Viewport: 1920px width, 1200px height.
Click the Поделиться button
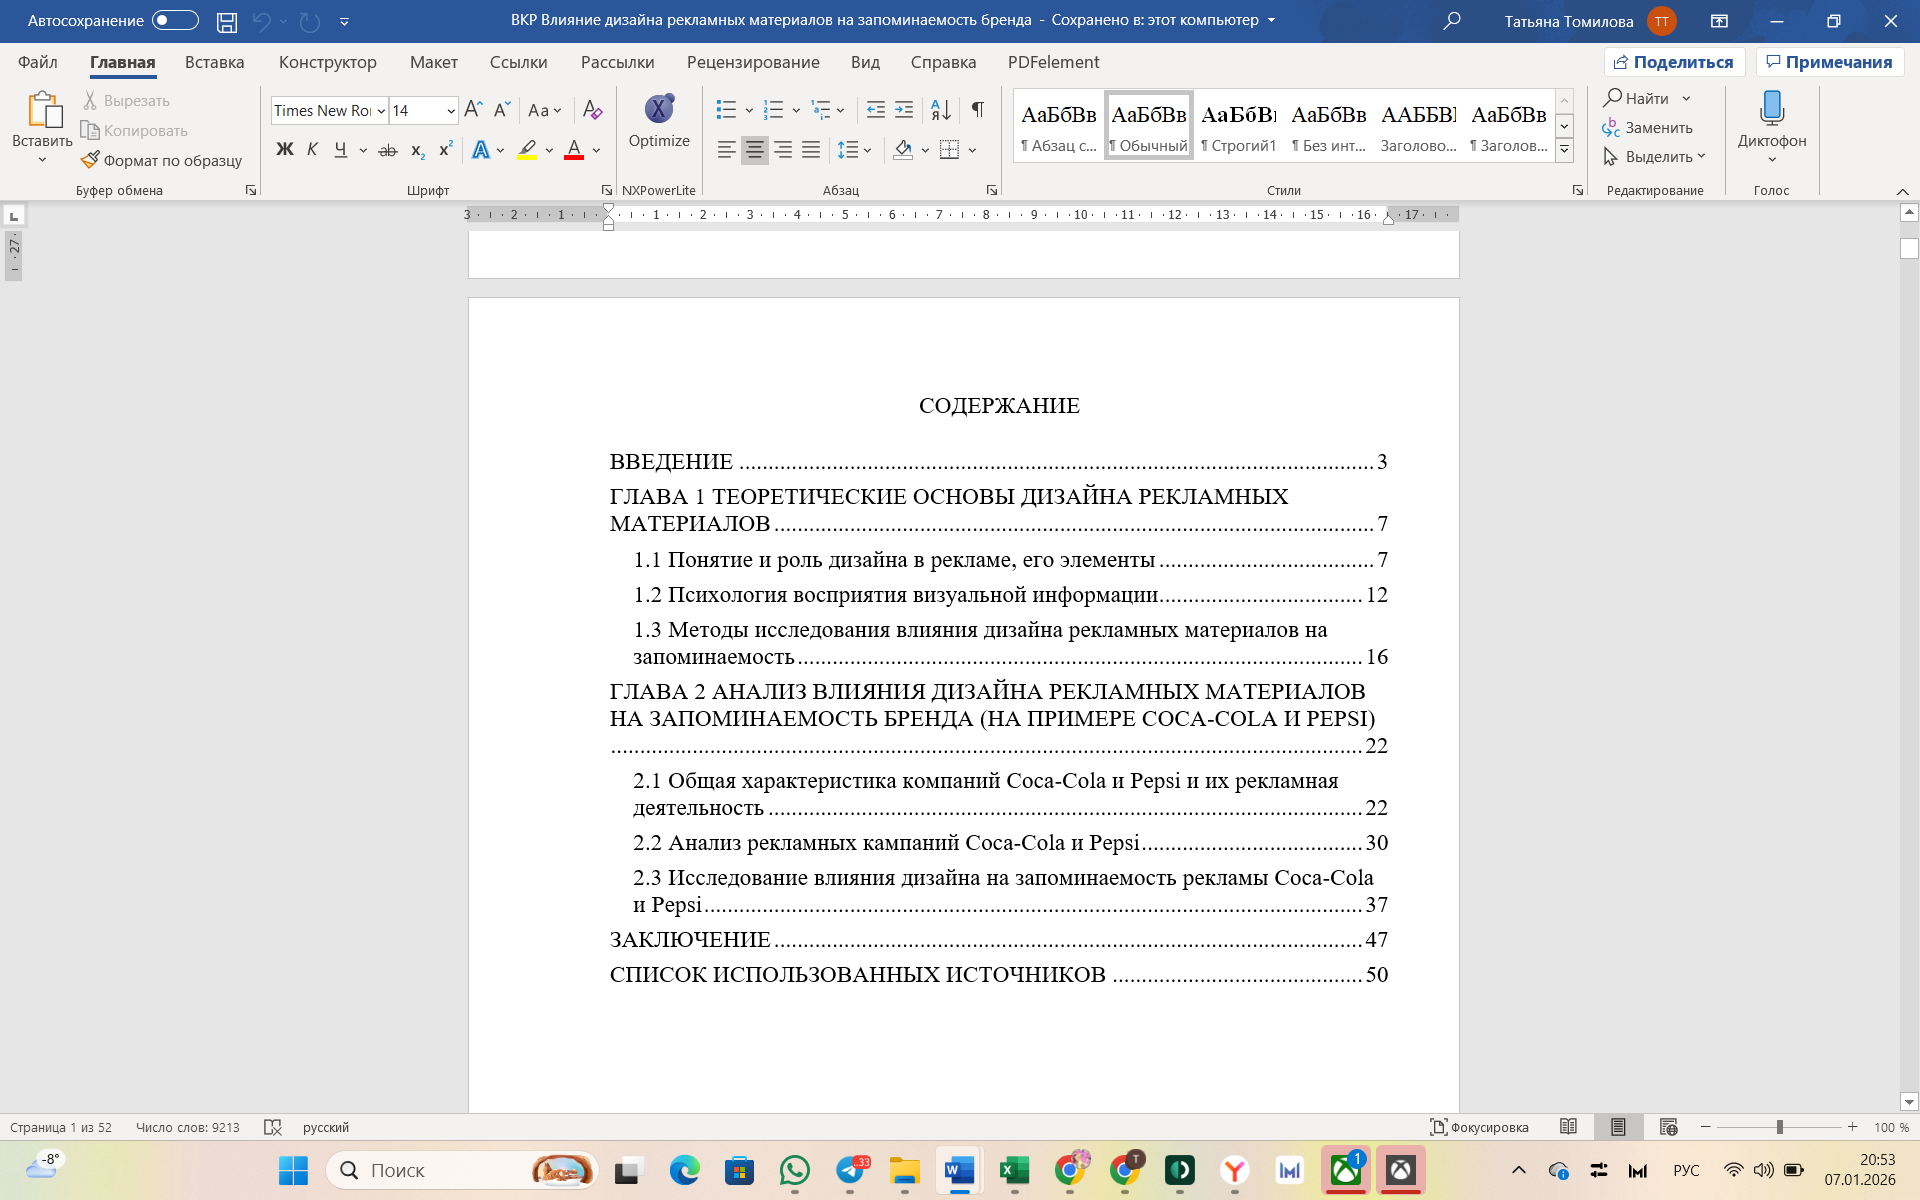coord(1674,62)
